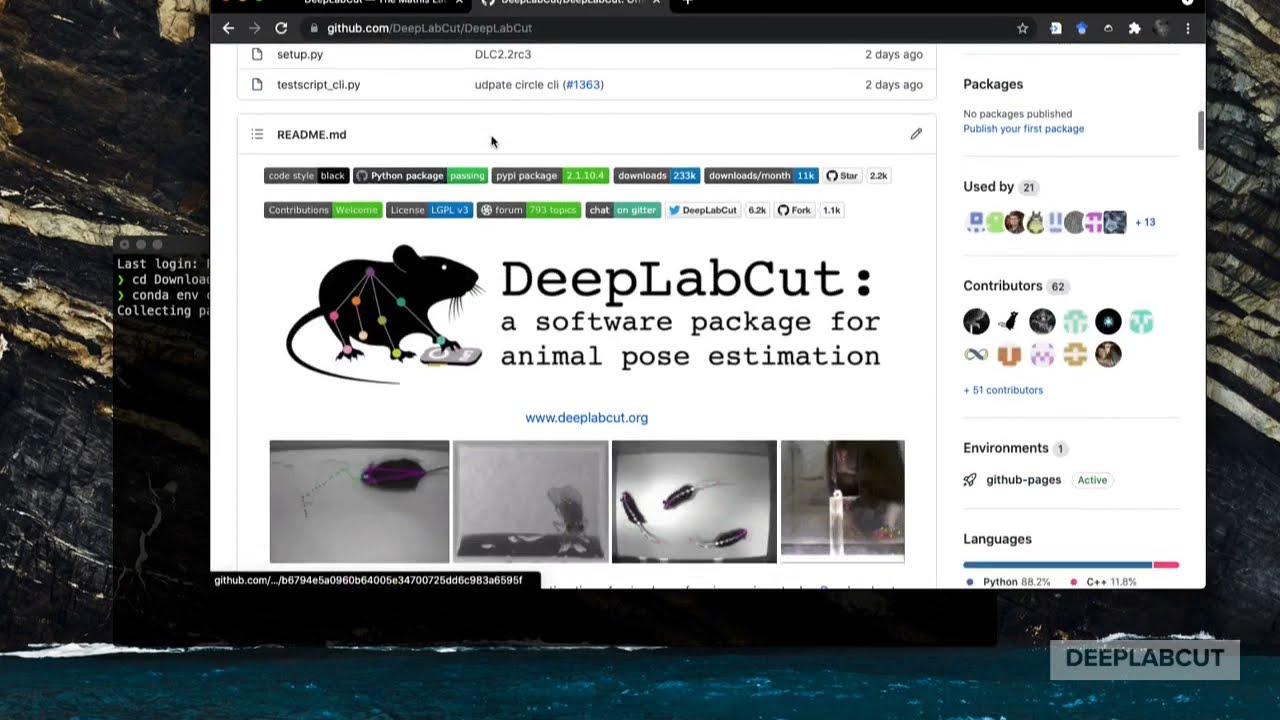Click the DeepLabCut mouse logo

click(x=383, y=313)
